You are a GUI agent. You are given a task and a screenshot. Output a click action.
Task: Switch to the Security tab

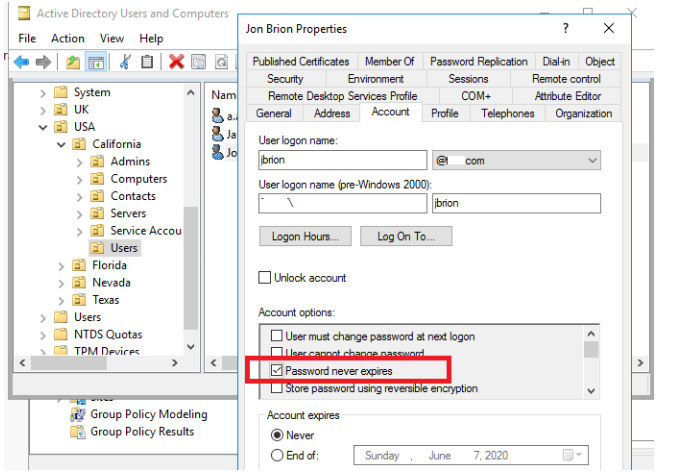pyautogui.click(x=285, y=78)
